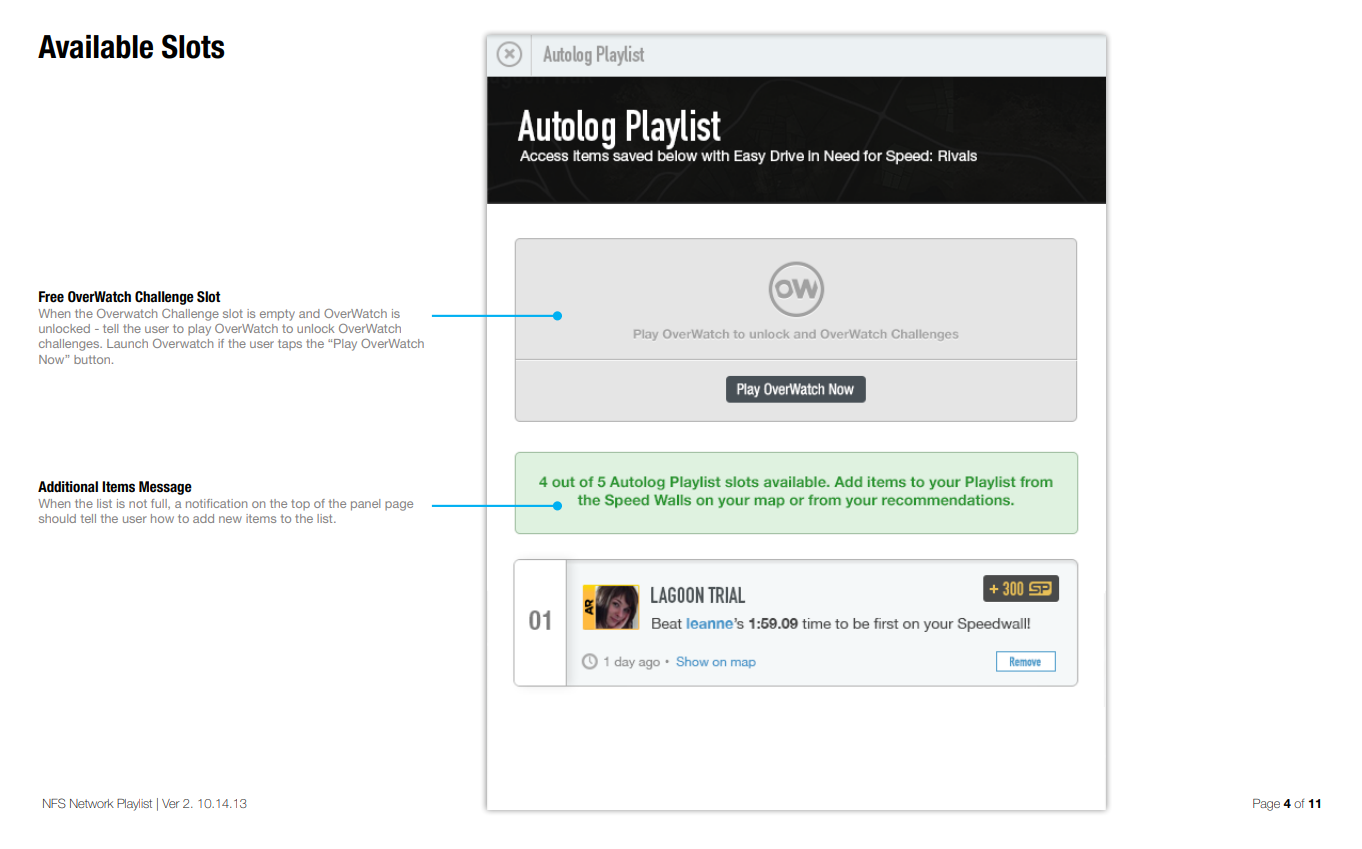Screen dimensions: 1362x849
Task: Click the 1:59.09 time value
Action: point(773,624)
